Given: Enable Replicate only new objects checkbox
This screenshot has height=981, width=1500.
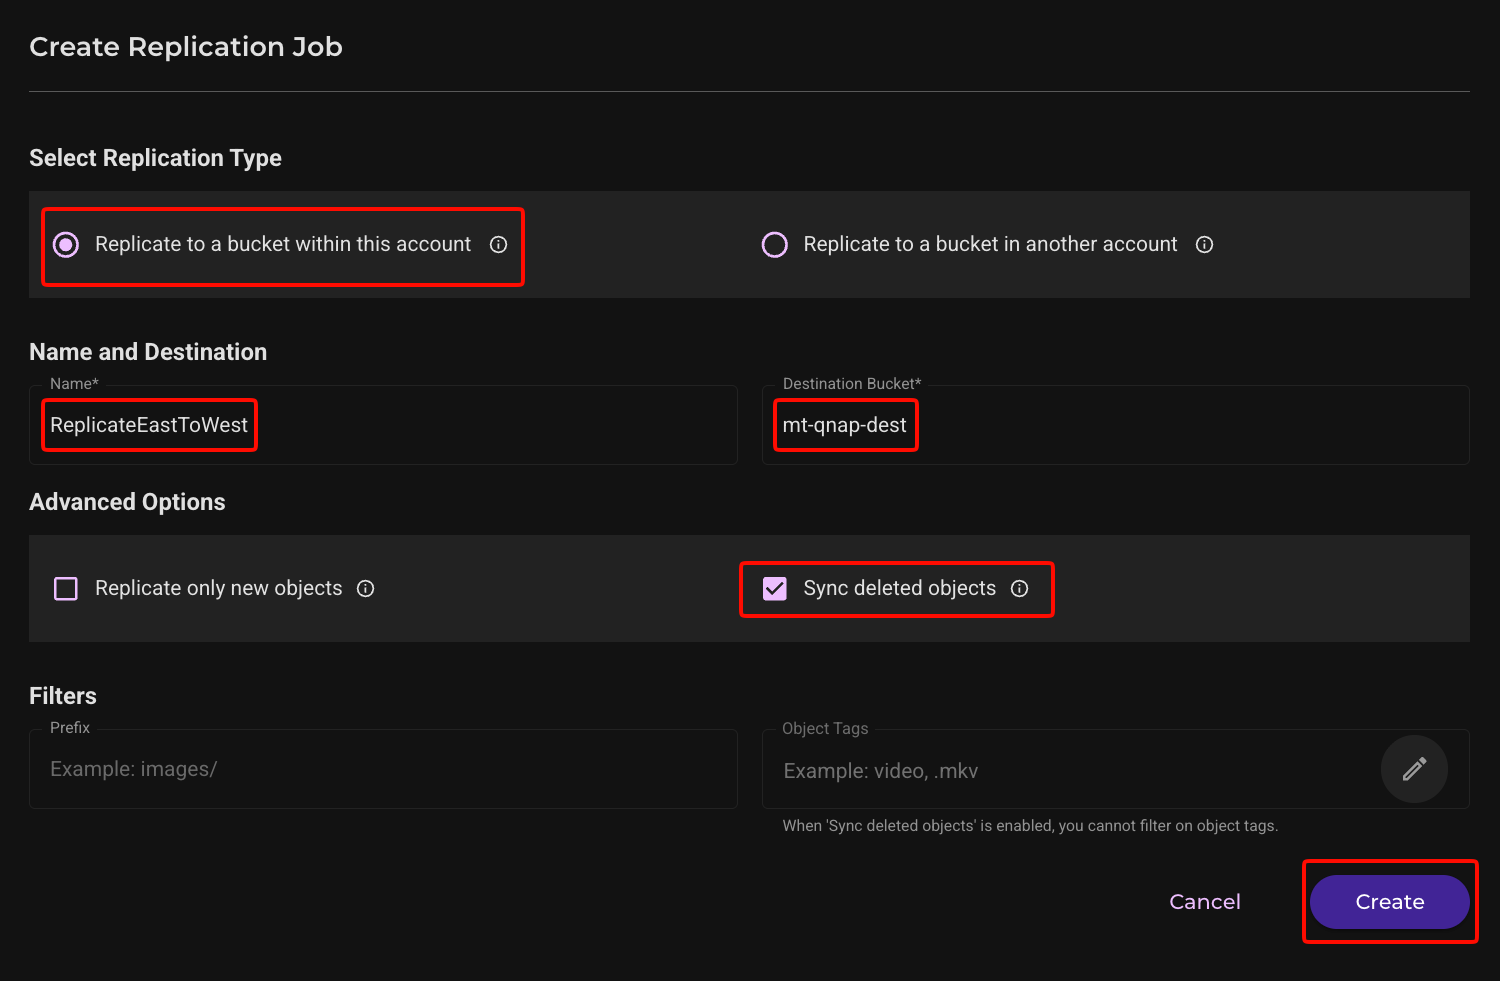Looking at the screenshot, I should [66, 589].
